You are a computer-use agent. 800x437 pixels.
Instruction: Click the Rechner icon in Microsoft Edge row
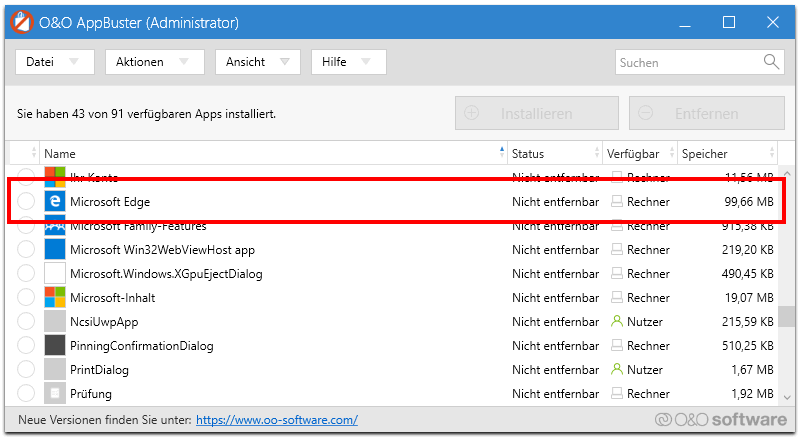pos(617,201)
